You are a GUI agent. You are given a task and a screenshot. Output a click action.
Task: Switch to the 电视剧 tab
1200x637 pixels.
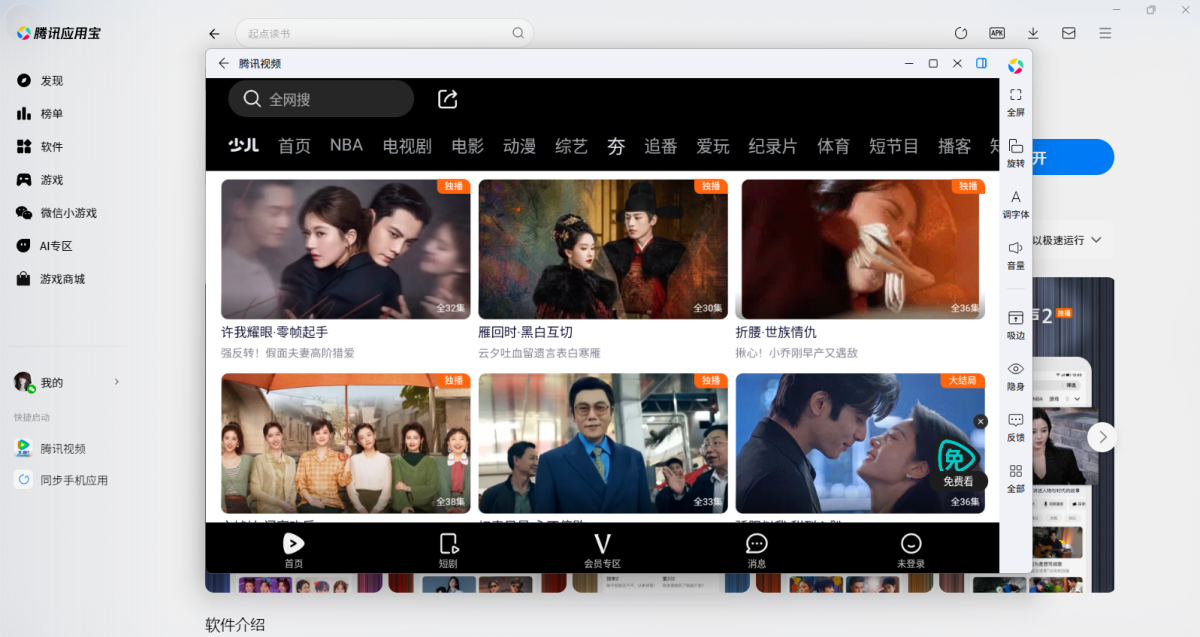point(407,146)
